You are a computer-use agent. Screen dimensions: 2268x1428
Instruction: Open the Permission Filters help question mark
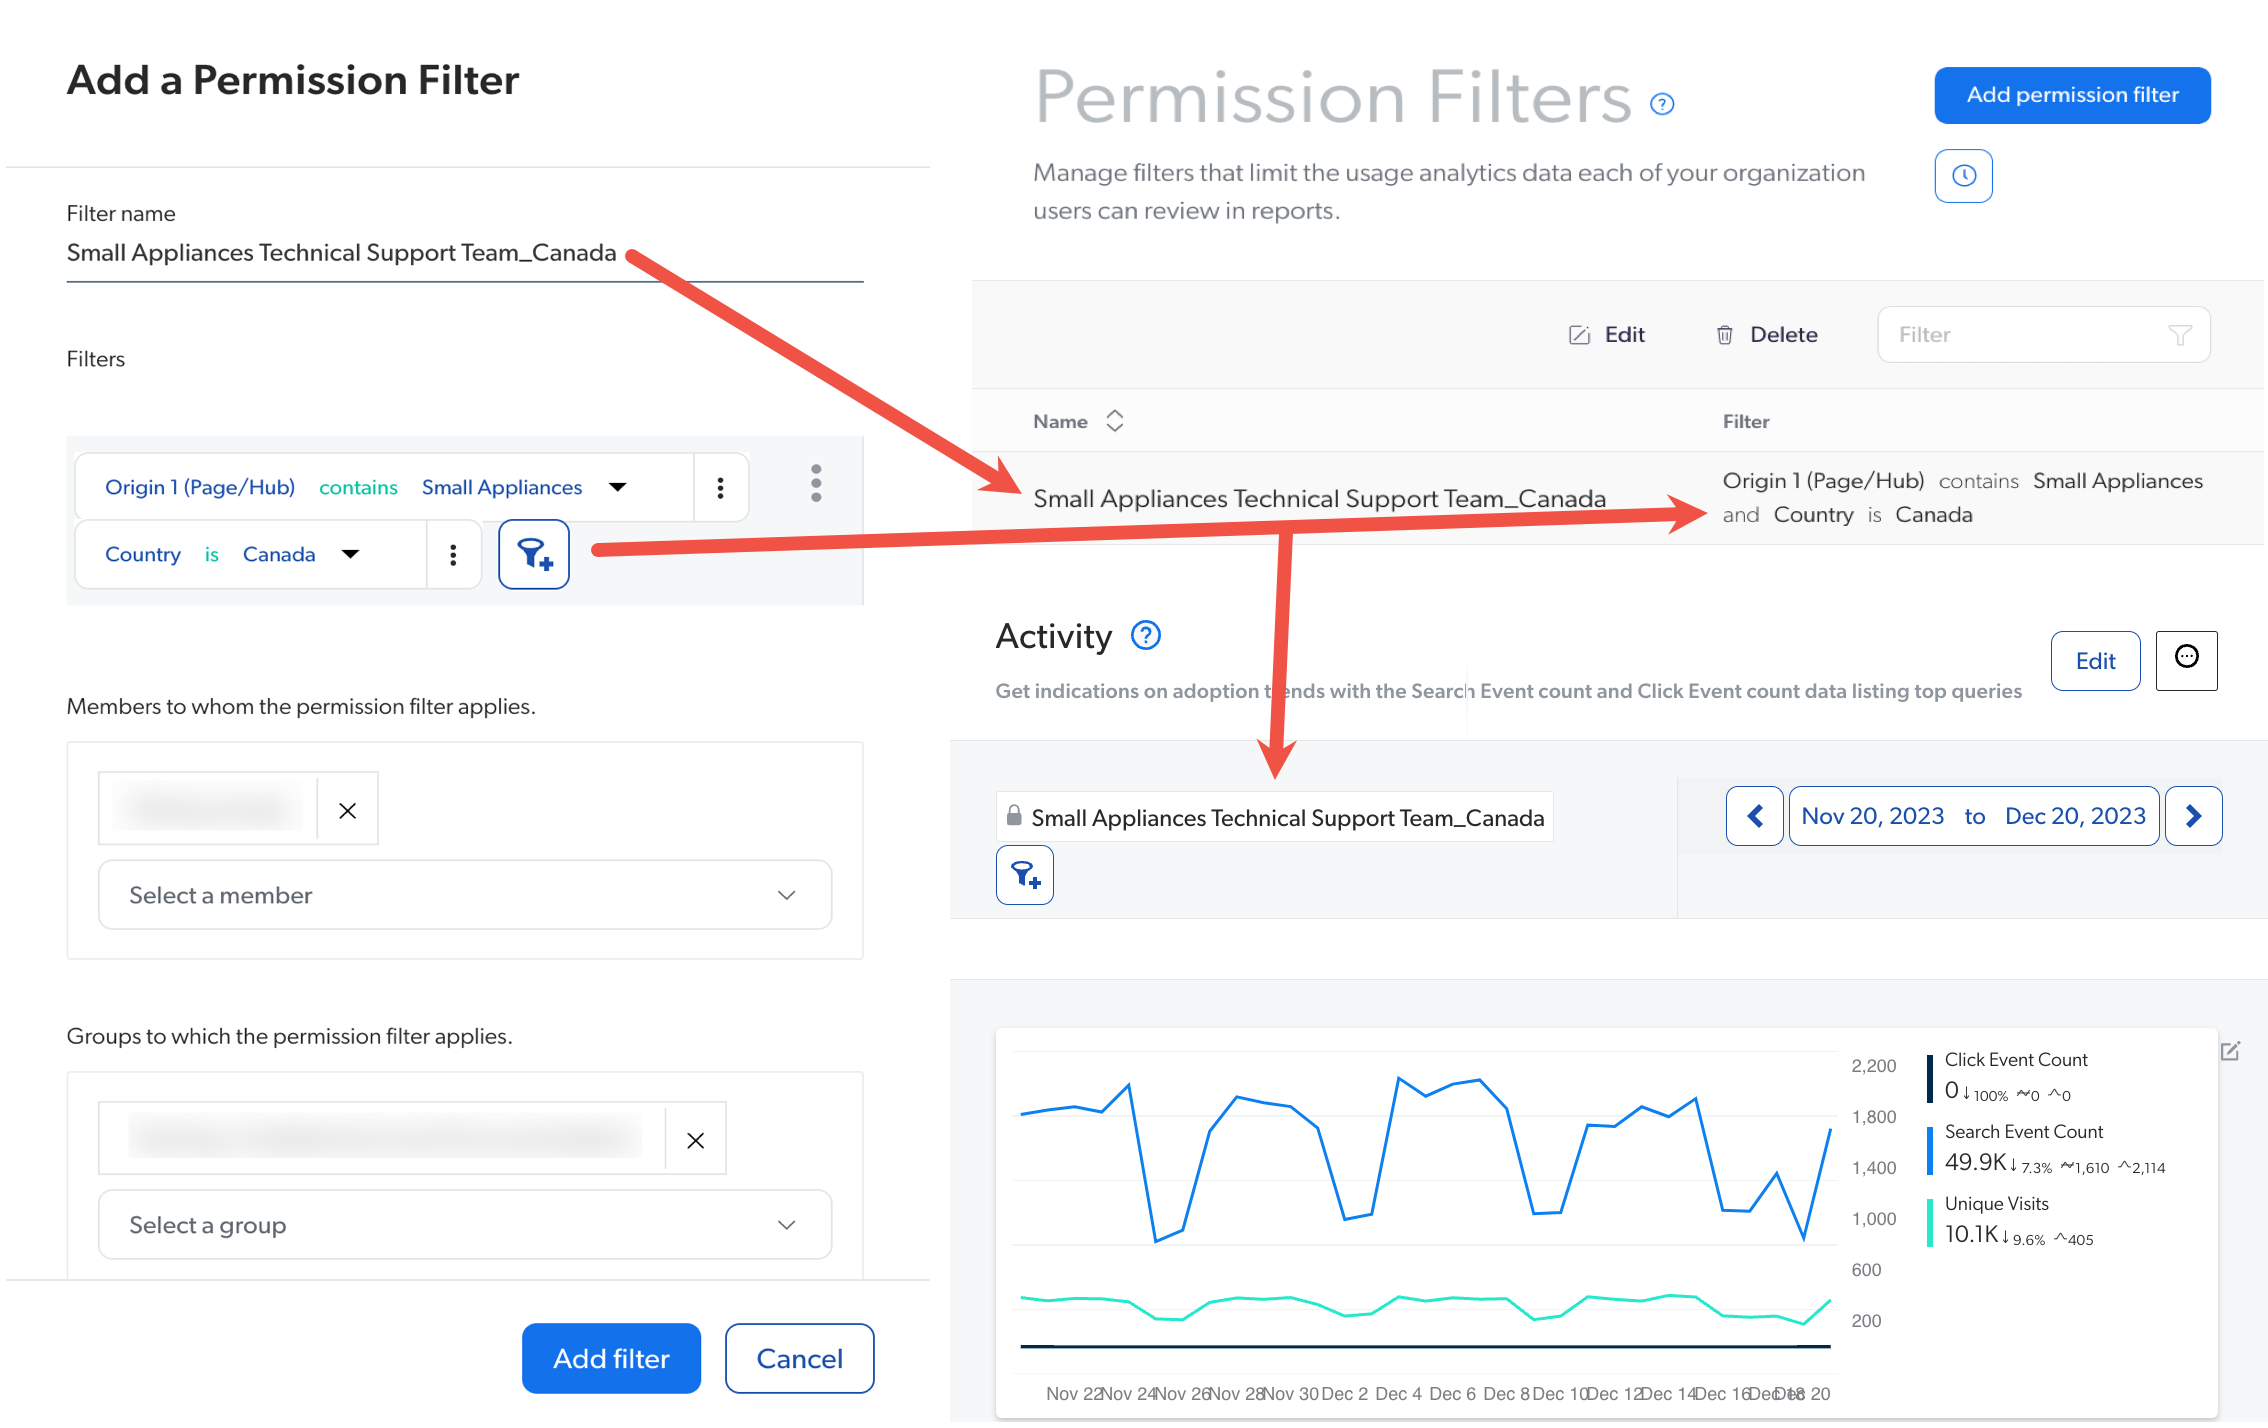1661,103
